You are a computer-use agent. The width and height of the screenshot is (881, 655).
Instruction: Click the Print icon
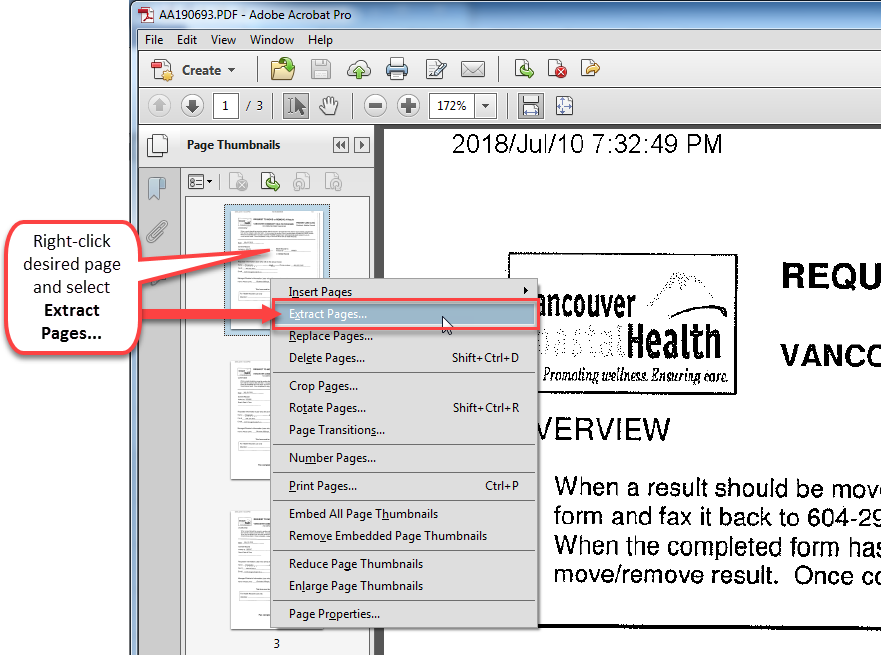(397, 69)
